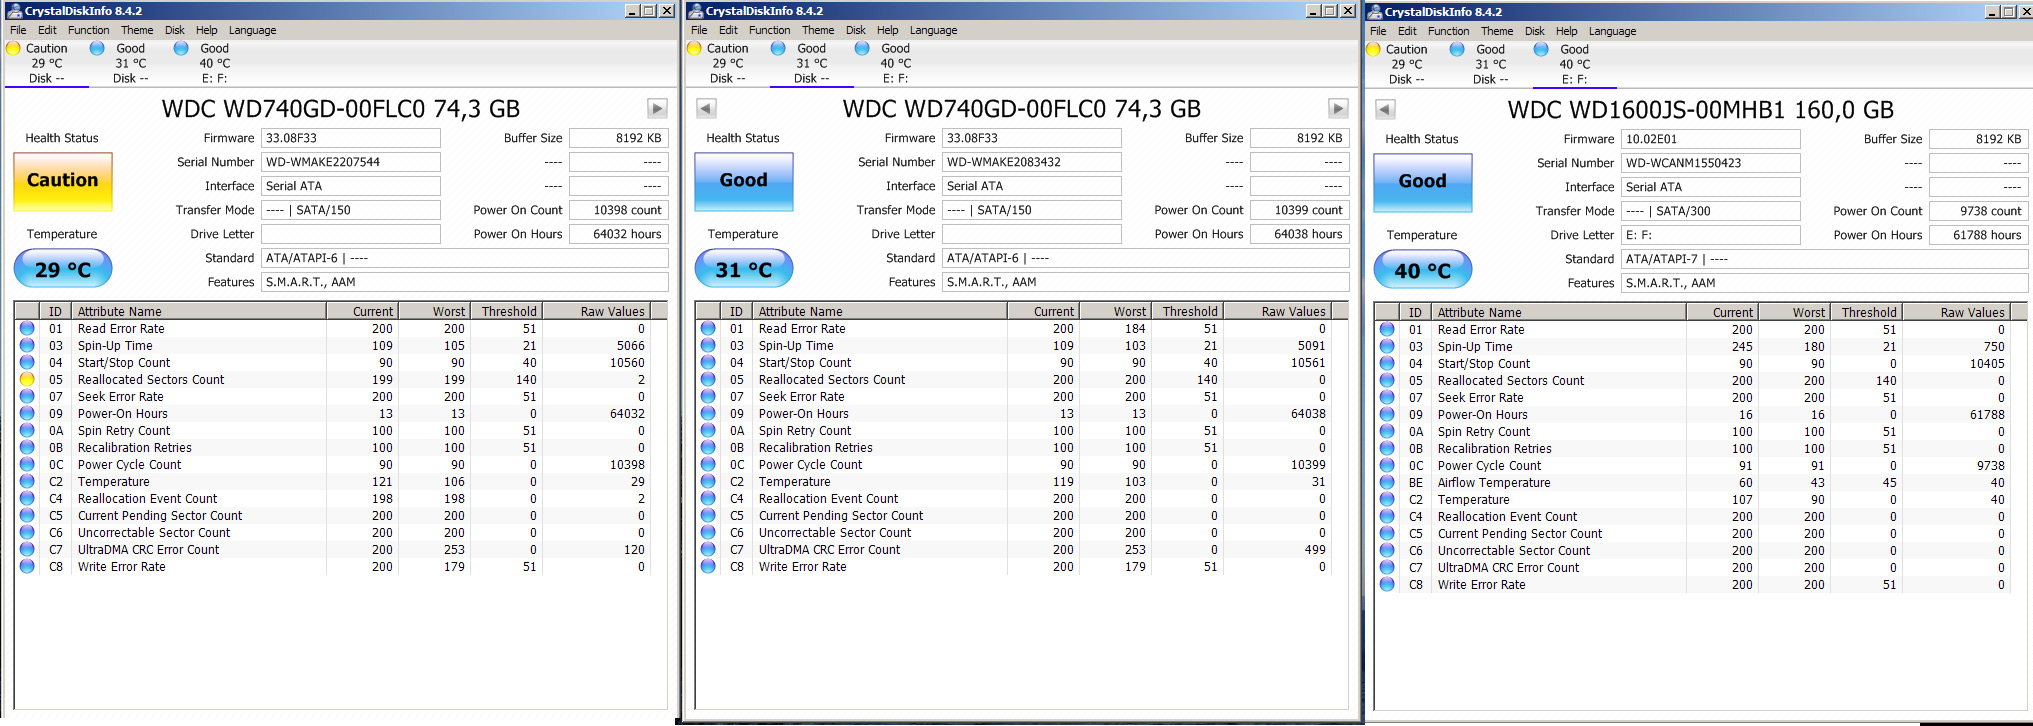Click Attribute Name column header in left window
Screen dimensions: 2033x726
point(198,311)
